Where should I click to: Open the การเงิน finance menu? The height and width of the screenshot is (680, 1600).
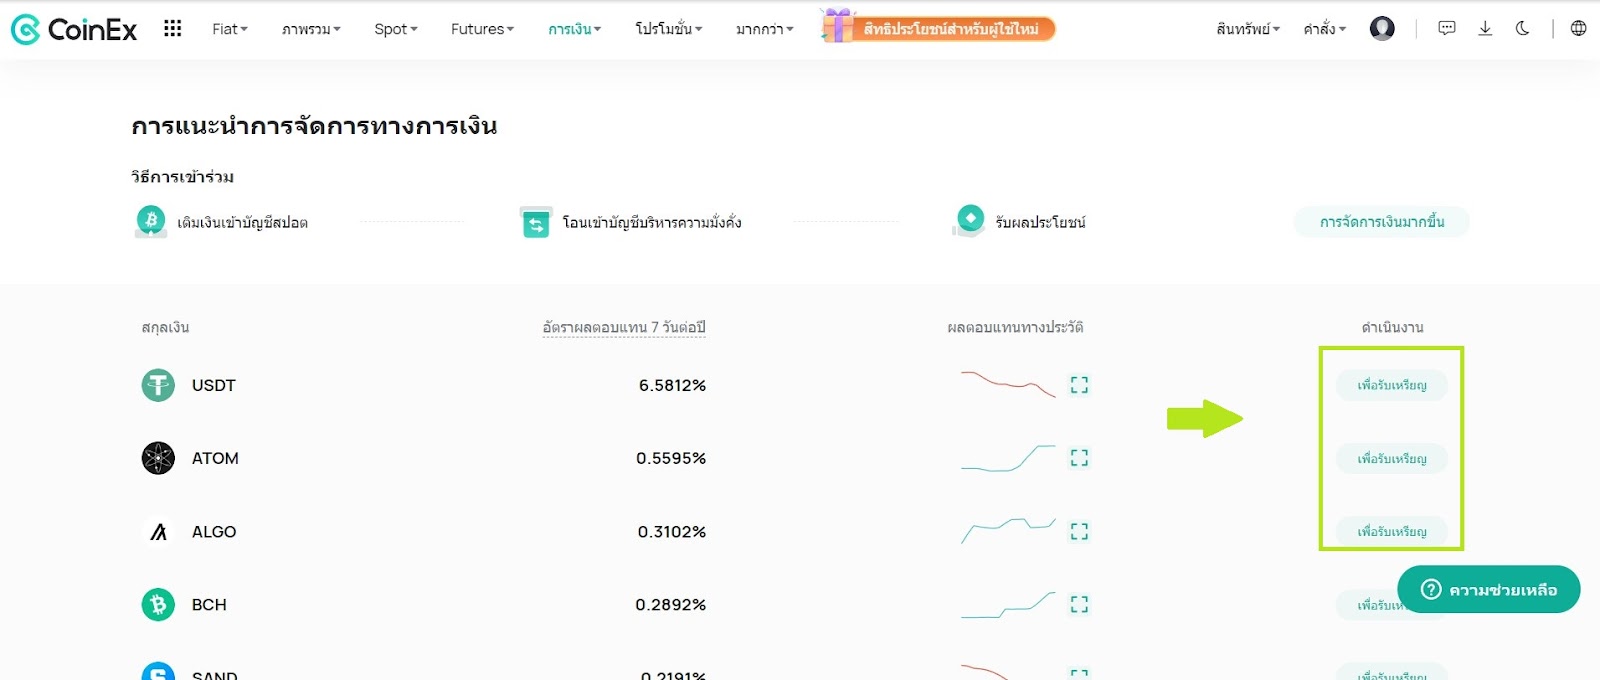pyautogui.click(x=574, y=29)
